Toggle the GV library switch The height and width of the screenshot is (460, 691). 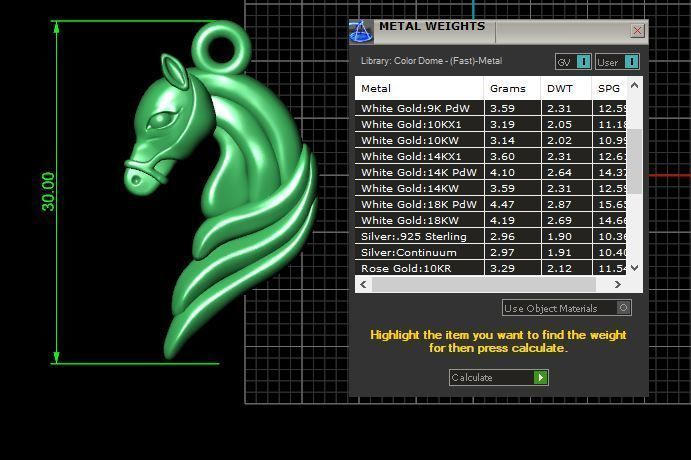point(573,62)
